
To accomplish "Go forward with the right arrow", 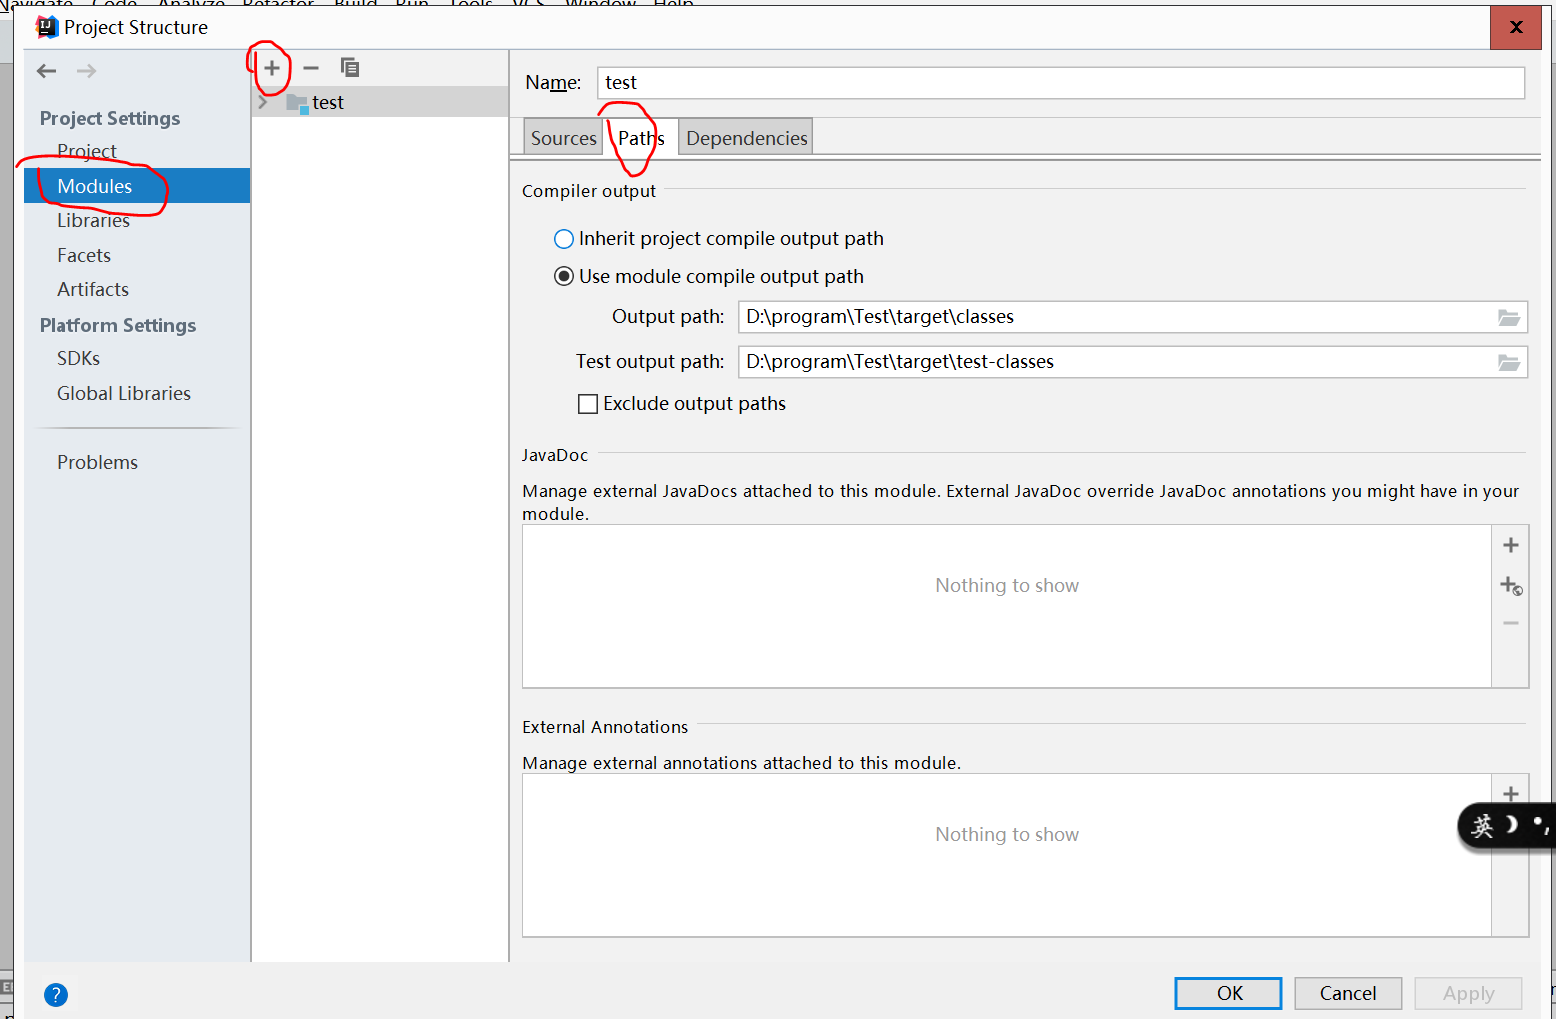I will coord(87,71).
